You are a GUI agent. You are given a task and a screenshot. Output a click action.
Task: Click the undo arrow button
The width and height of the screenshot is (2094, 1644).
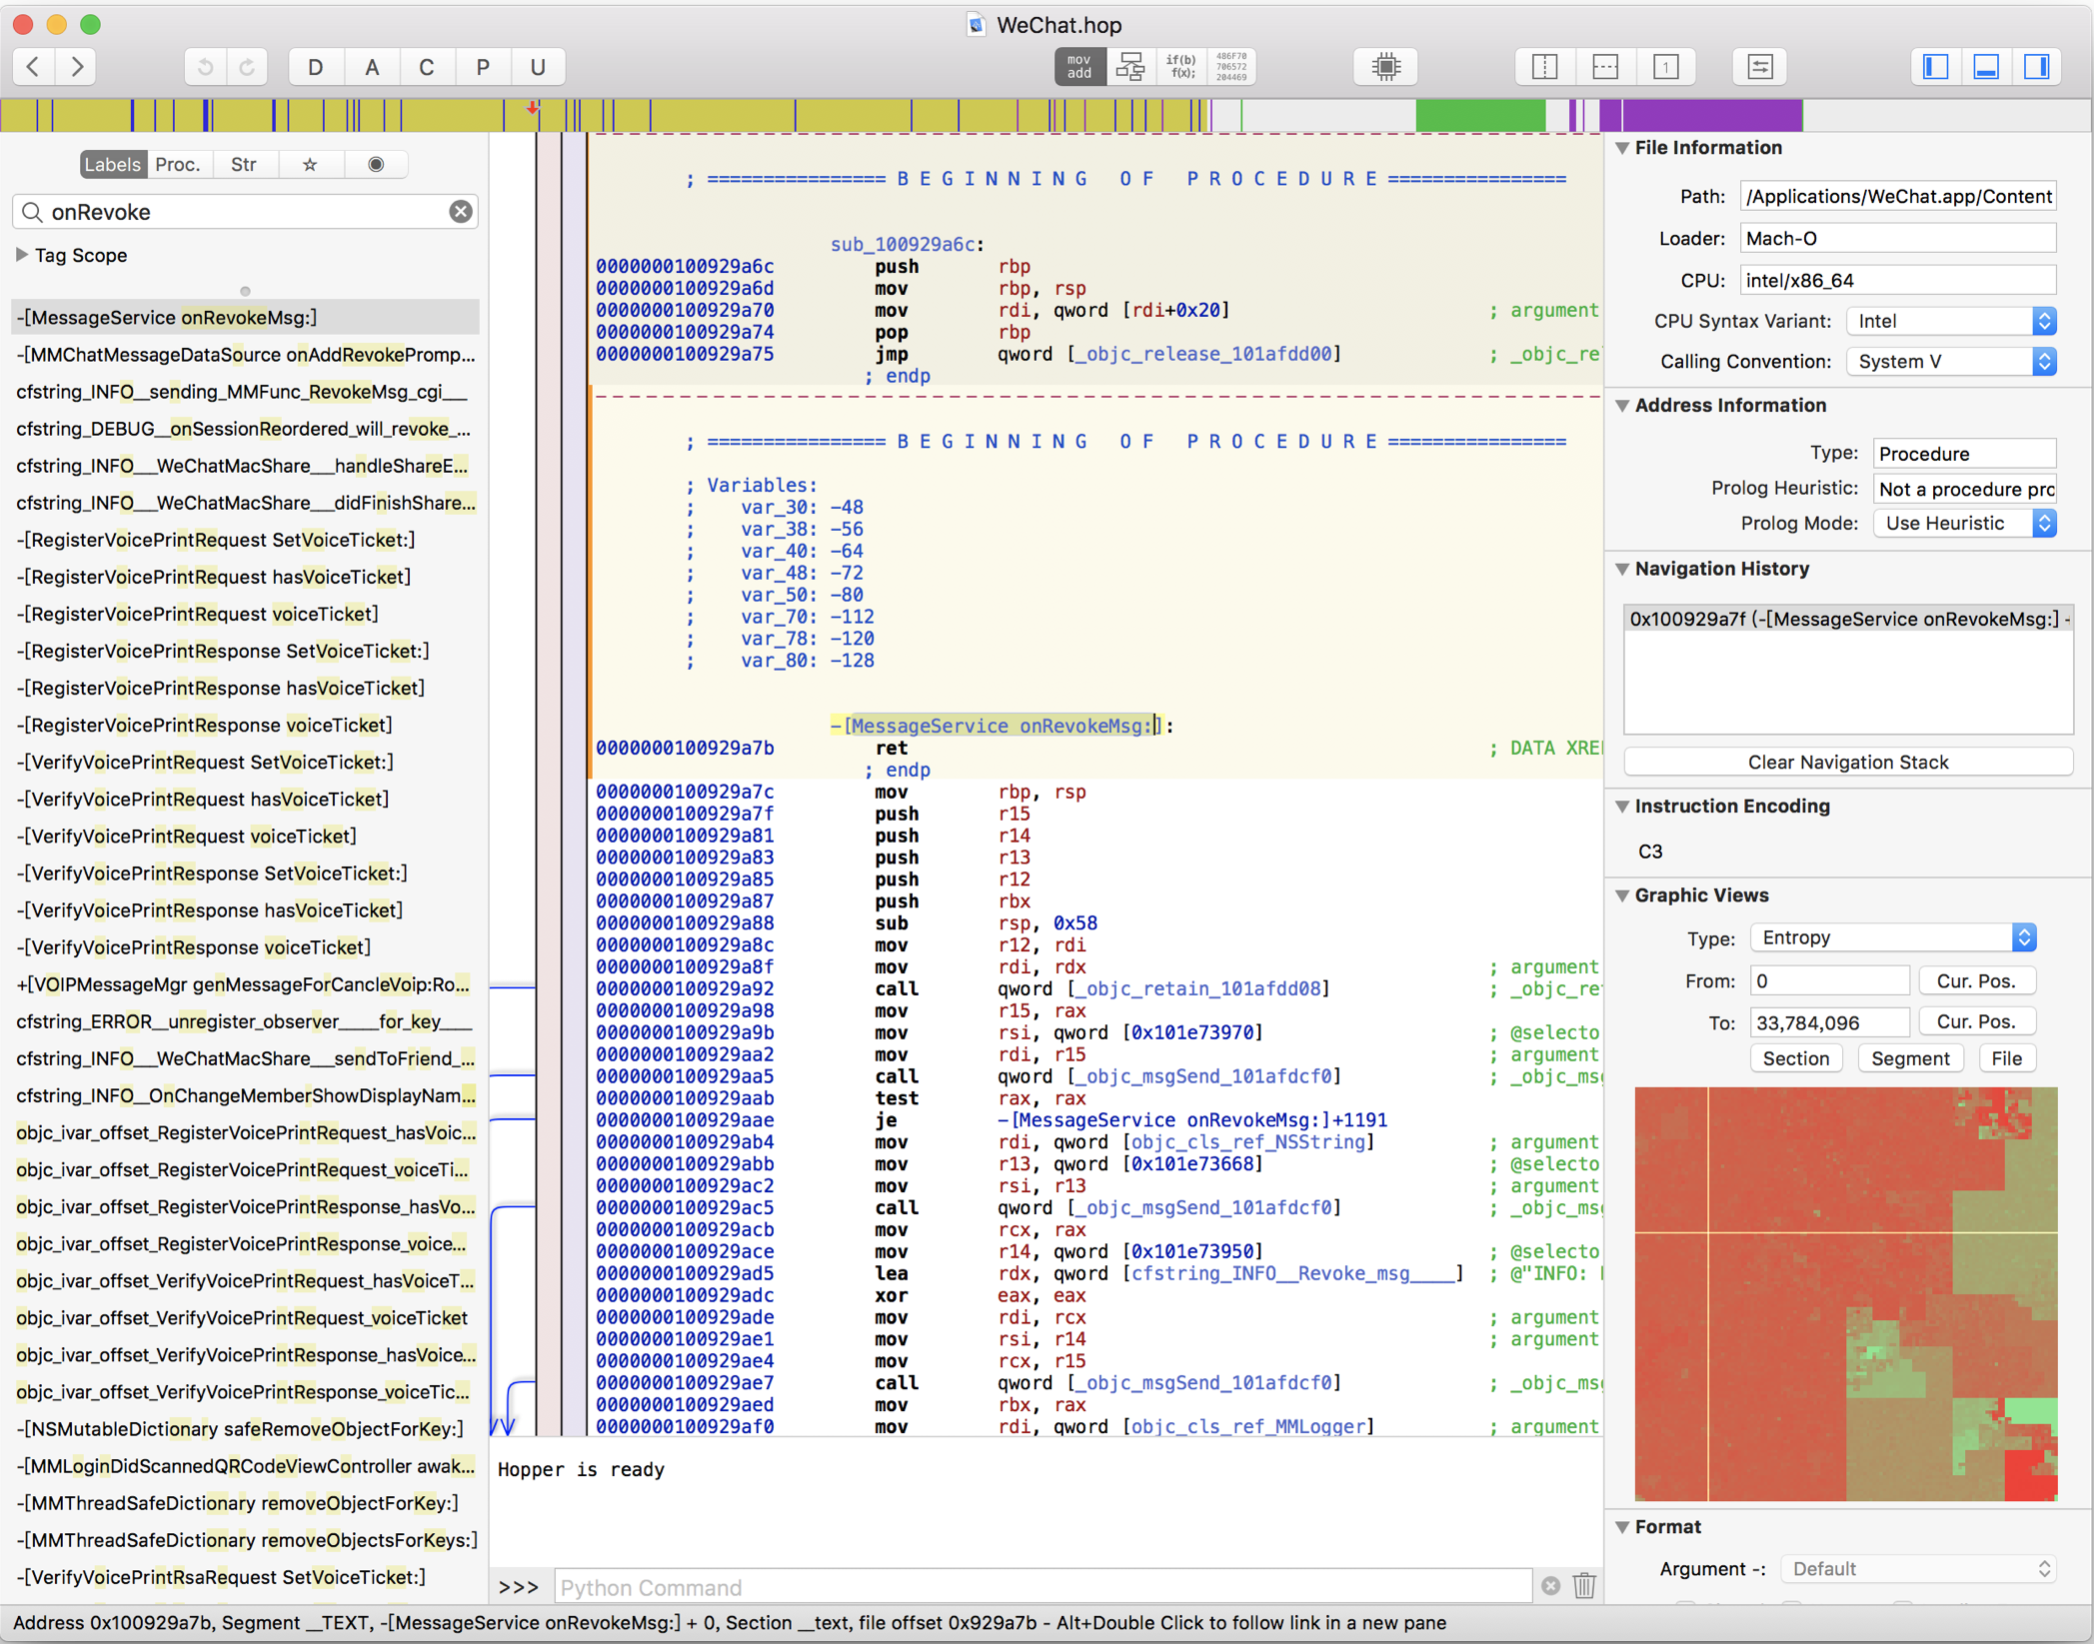[205, 67]
